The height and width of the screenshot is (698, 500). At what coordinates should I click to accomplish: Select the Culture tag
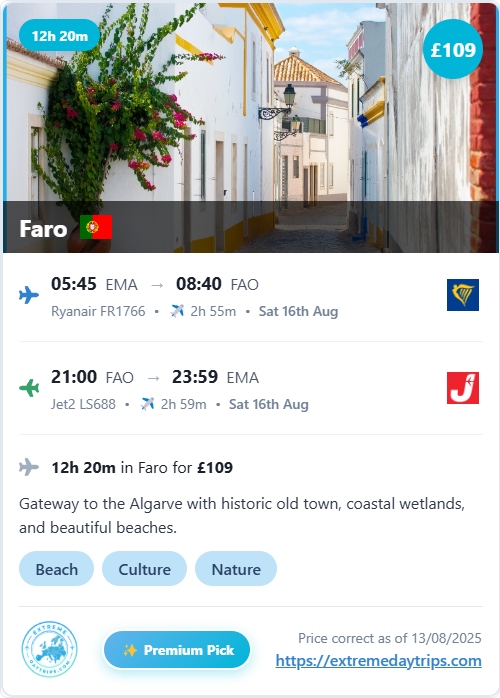144,569
